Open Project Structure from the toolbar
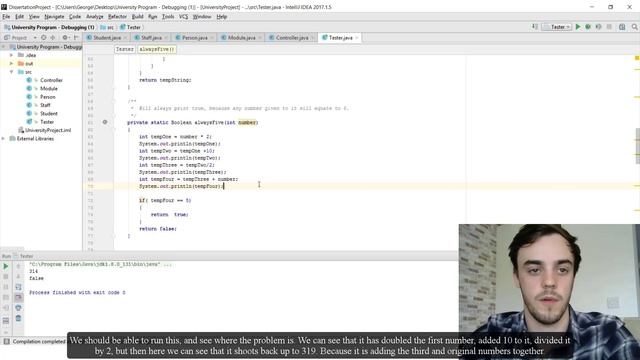640x360 pixels. [x=622, y=27]
